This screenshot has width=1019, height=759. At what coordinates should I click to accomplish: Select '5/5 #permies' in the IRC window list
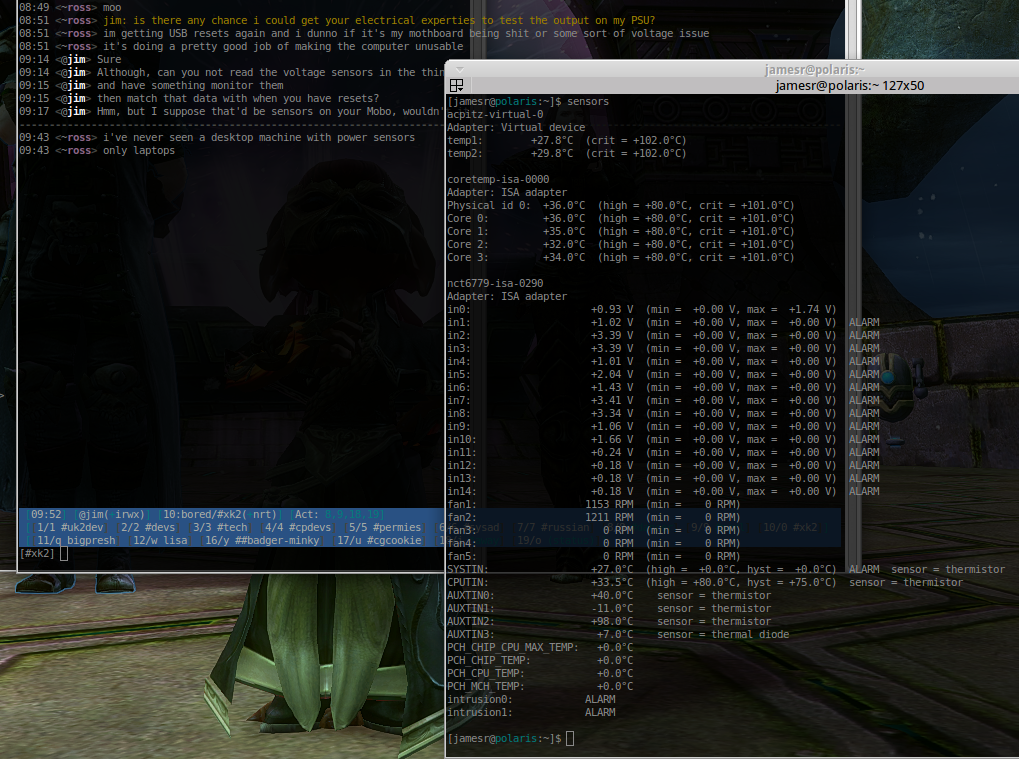pyautogui.click(x=385, y=527)
